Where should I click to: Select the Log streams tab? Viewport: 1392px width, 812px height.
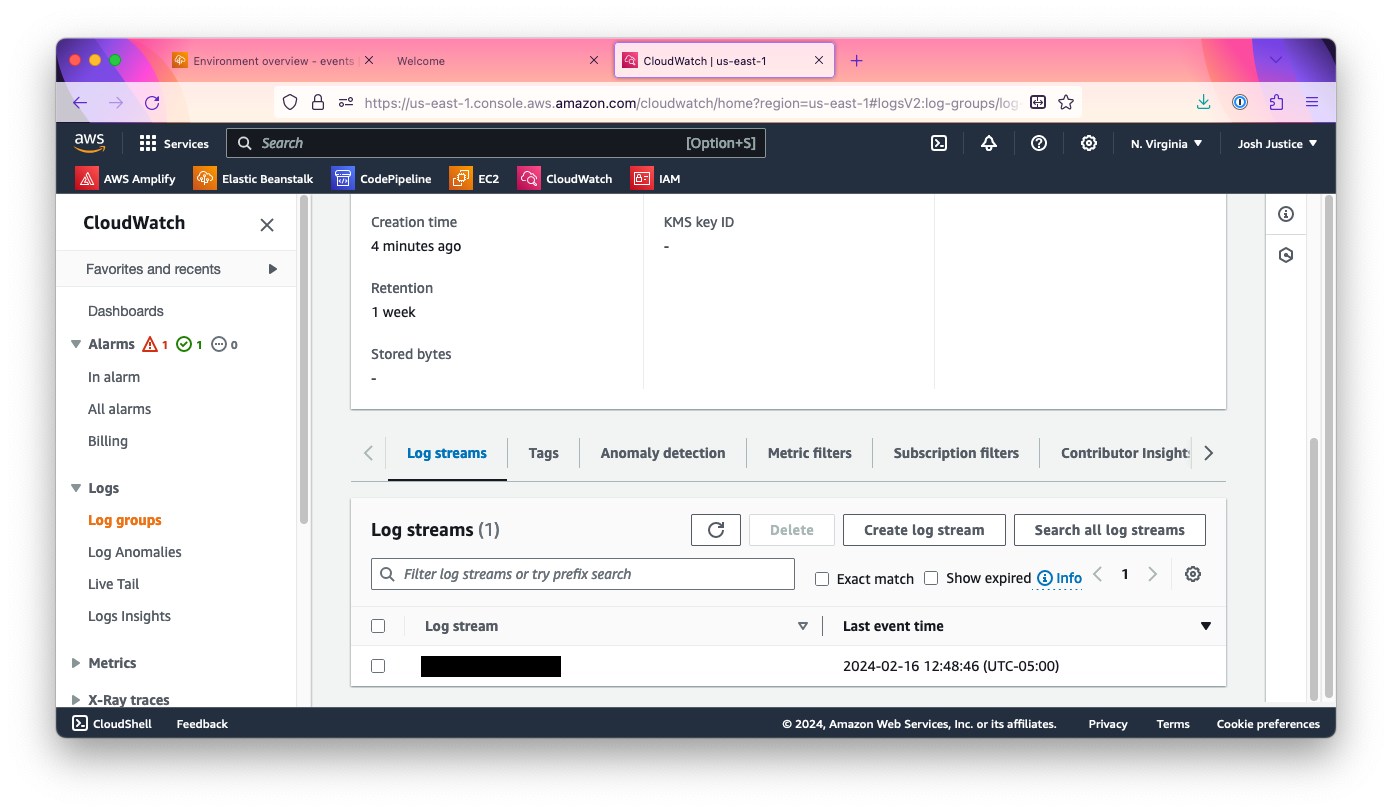click(447, 453)
